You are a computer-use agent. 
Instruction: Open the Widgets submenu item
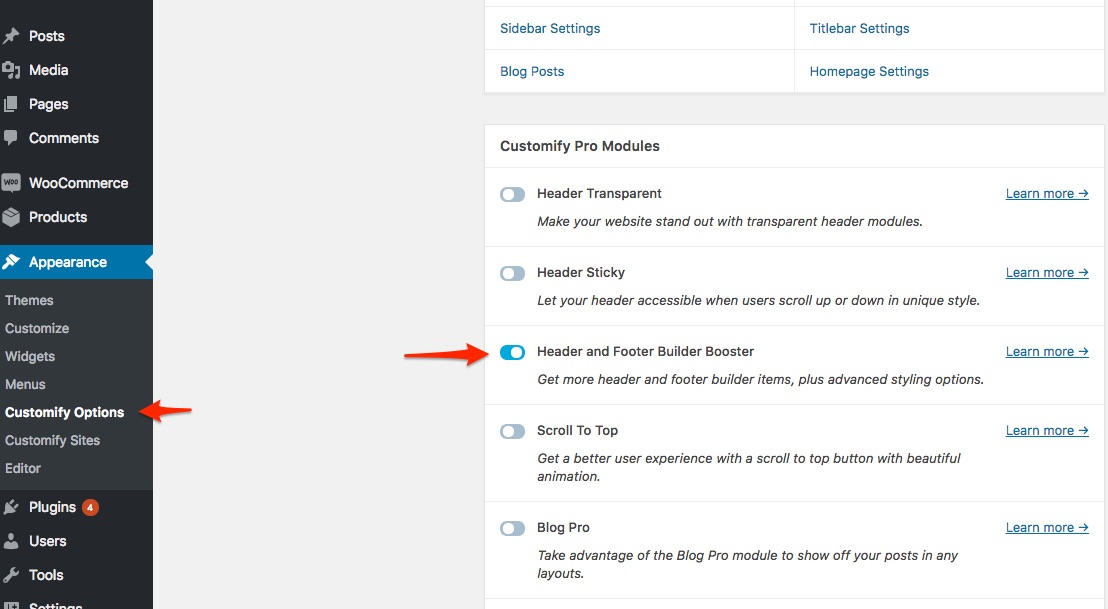click(x=30, y=356)
